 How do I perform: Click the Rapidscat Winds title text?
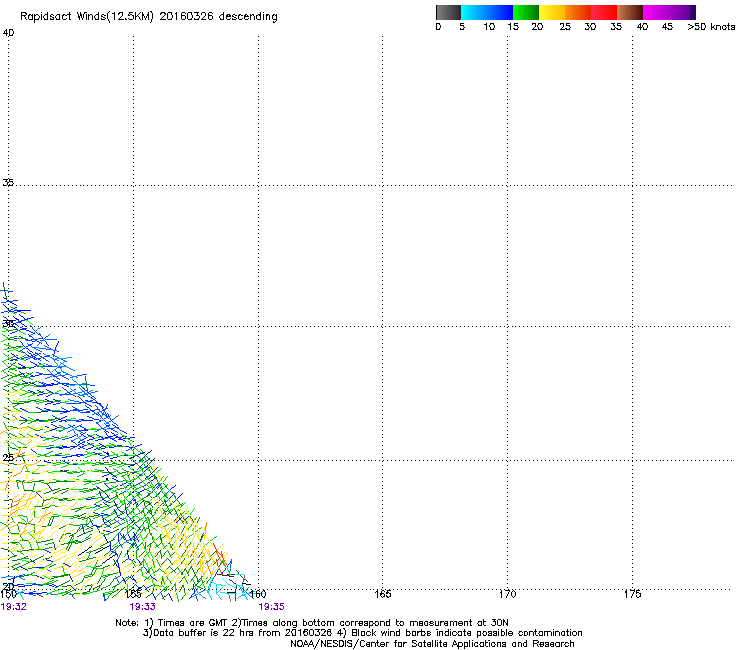(x=149, y=17)
